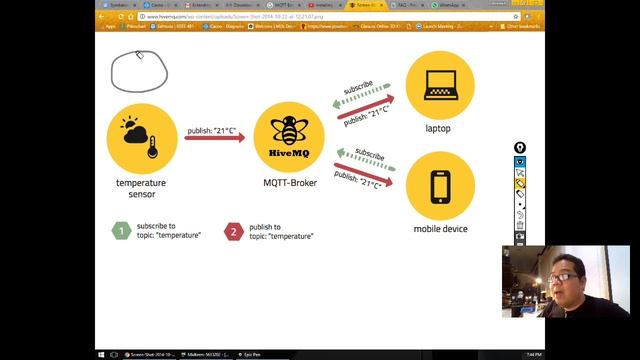
Task: Select the cursor arrow tool in Epic Pen
Action: tap(520, 173)
